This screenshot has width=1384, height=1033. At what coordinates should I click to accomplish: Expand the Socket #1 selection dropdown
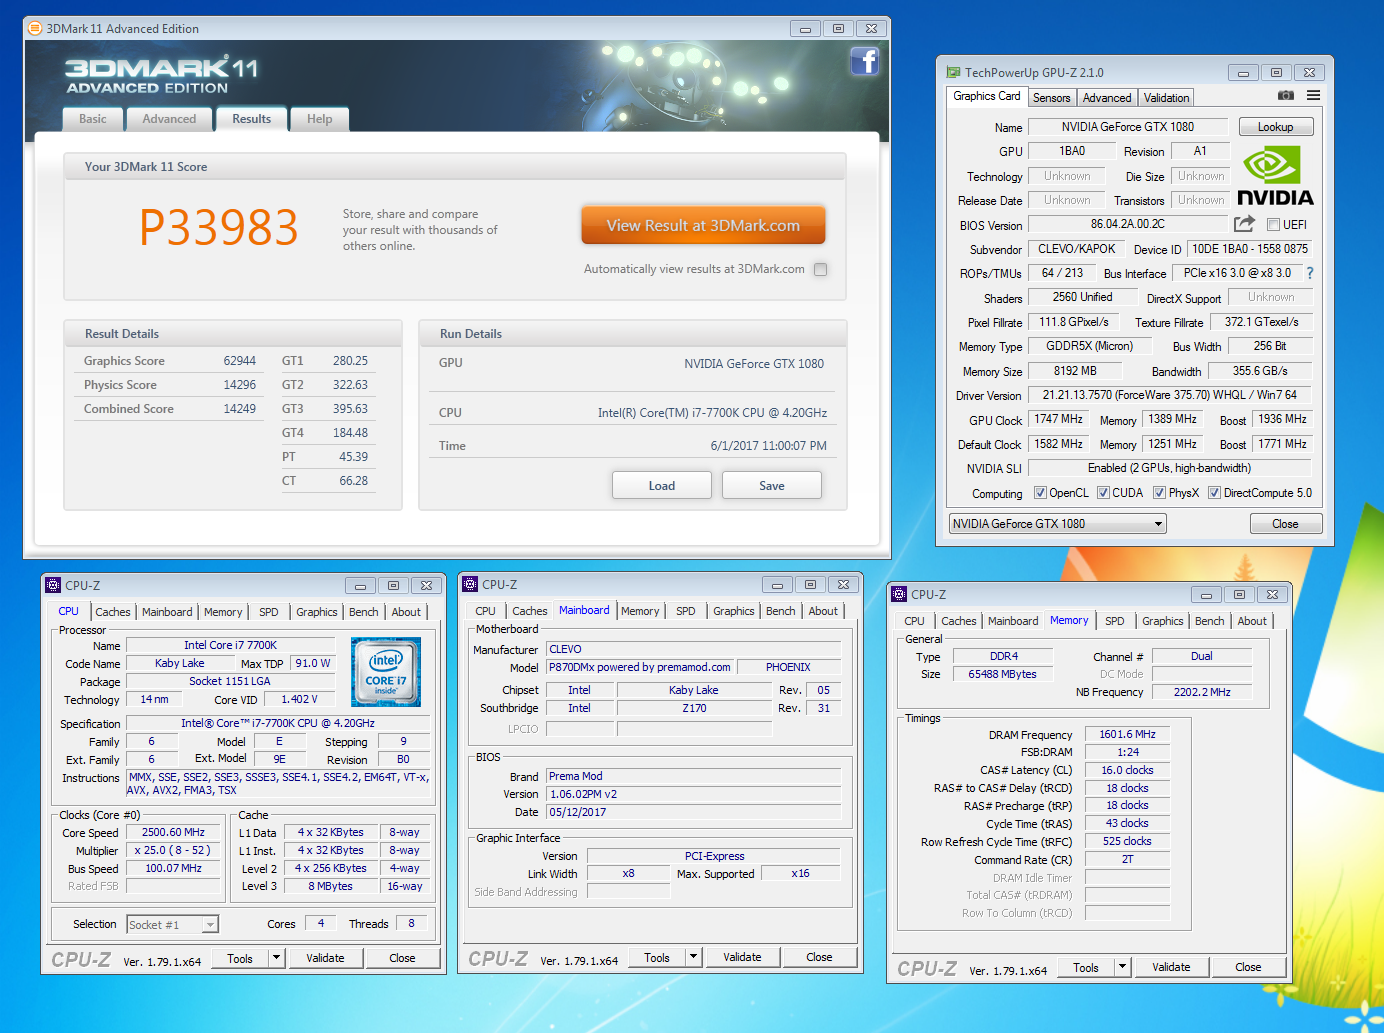coord(210,925)
